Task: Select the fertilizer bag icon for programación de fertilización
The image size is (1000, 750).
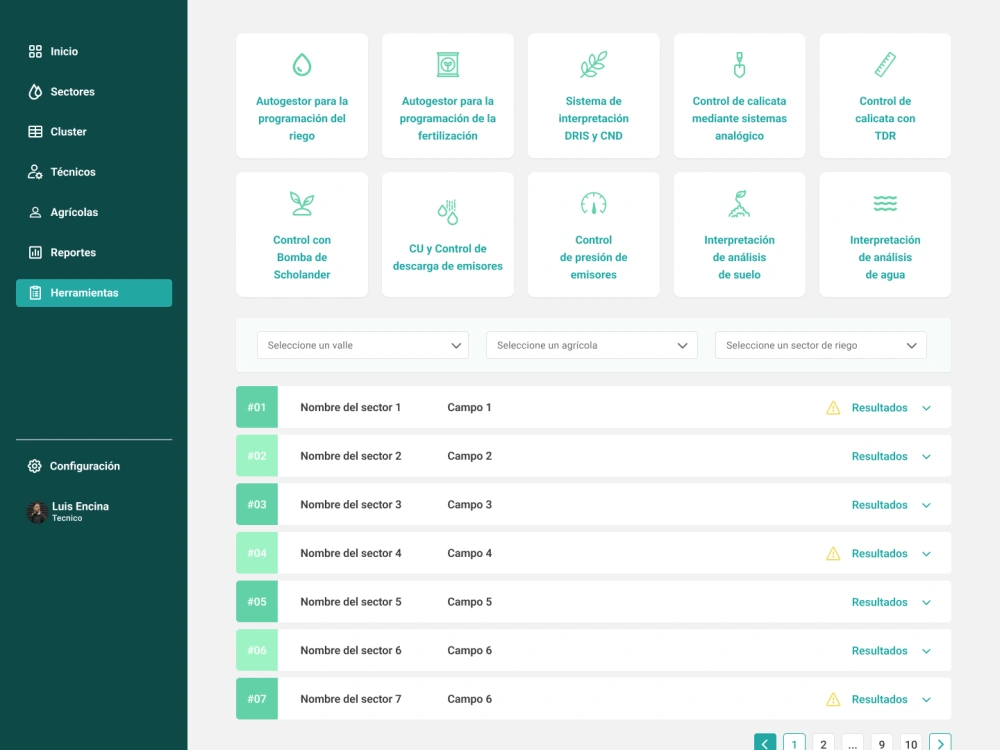Action: pyautogui.click(x=447, y=63)
